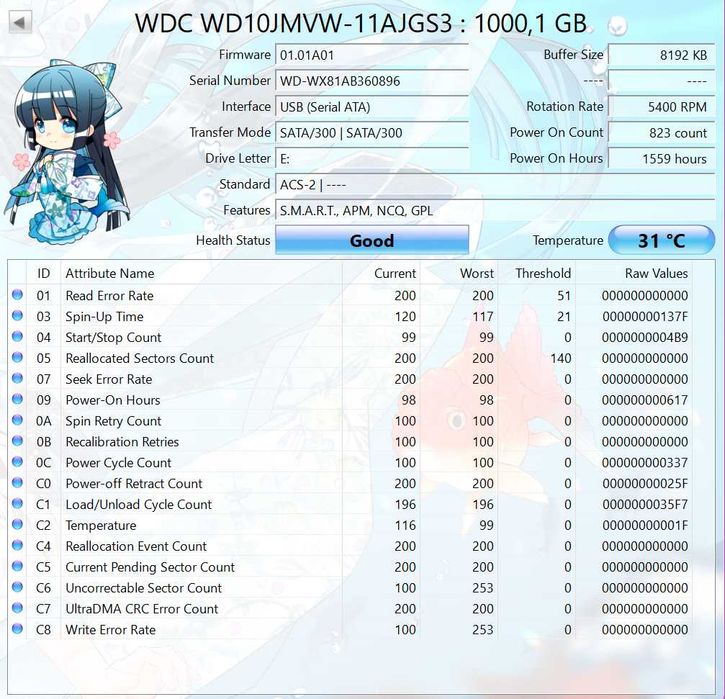Click raw value 0000000035F7
The height and width of the screenshot is (699, 725).
point(645,504)
